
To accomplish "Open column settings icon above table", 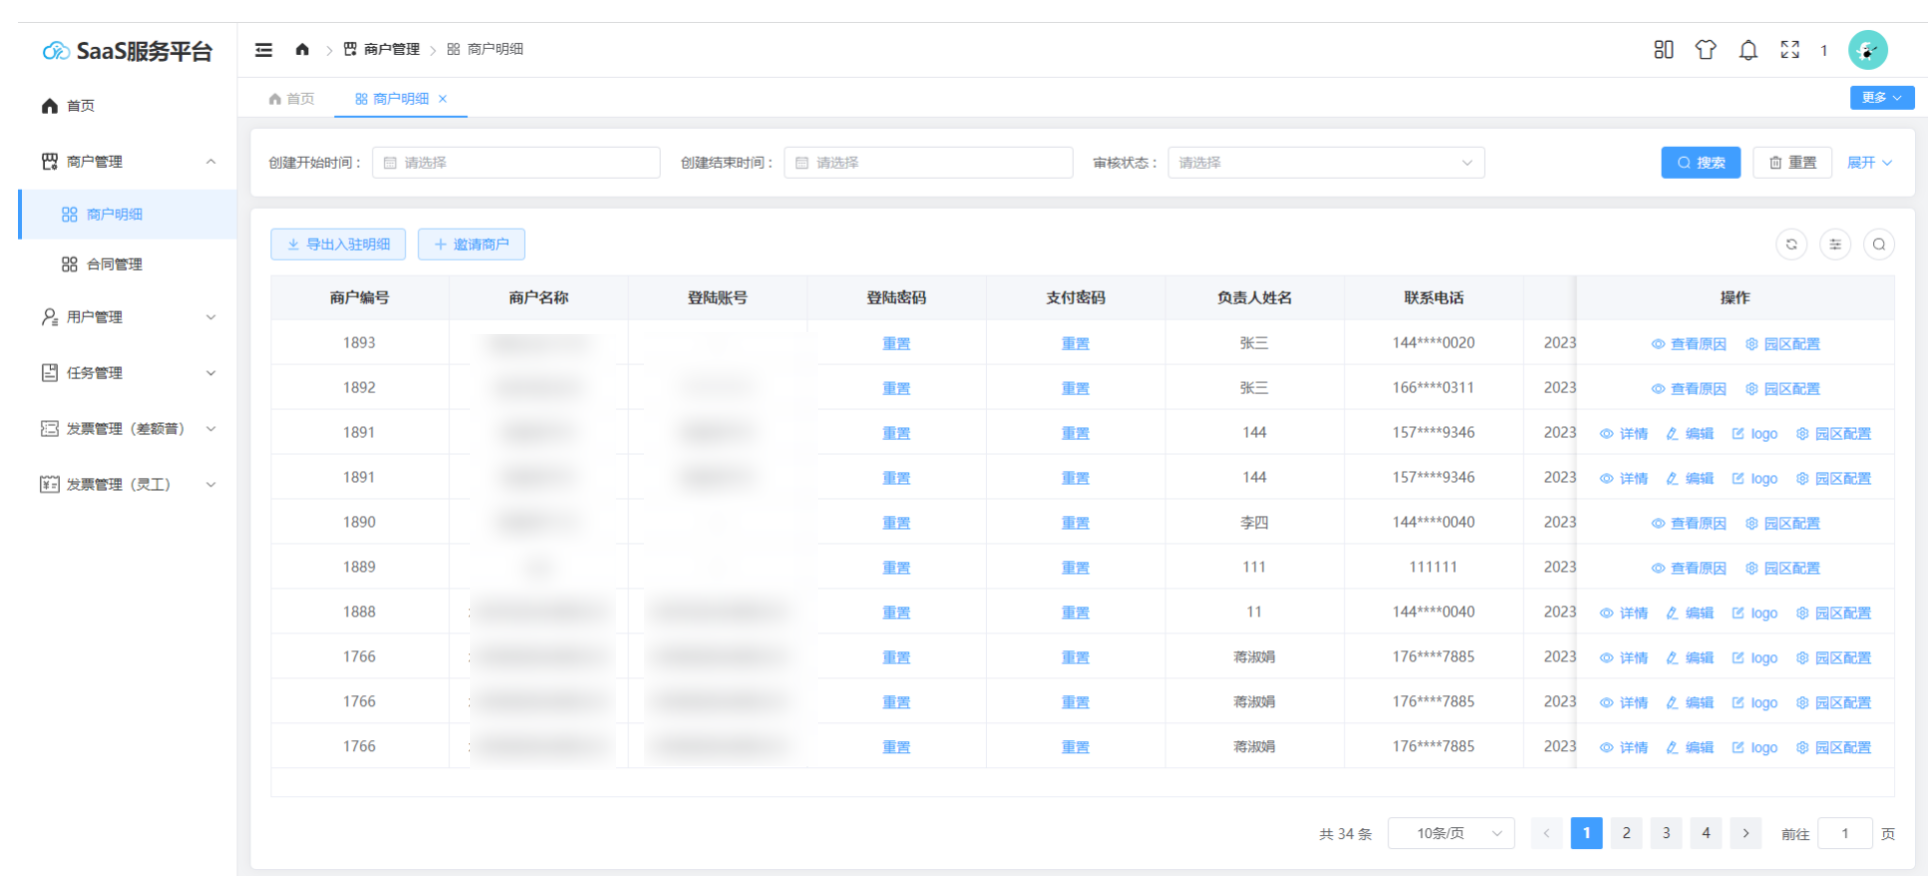I will pos(1835,244).
